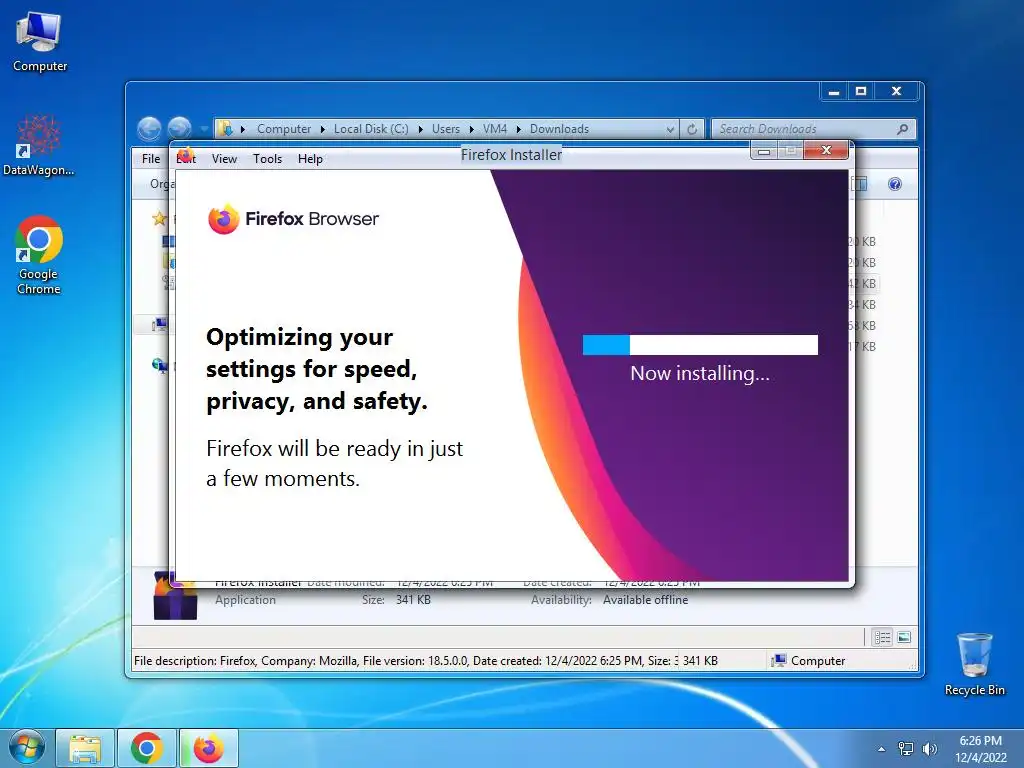Image resolution: width=1024 pixels, height=768 pixels.
Task: Click the Users address bar segment
Action: [445, 129]
